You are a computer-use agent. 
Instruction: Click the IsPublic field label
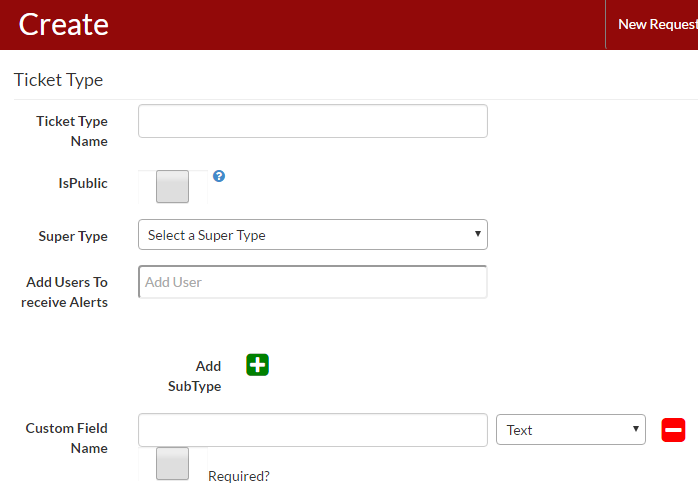[x=83, y=183]
